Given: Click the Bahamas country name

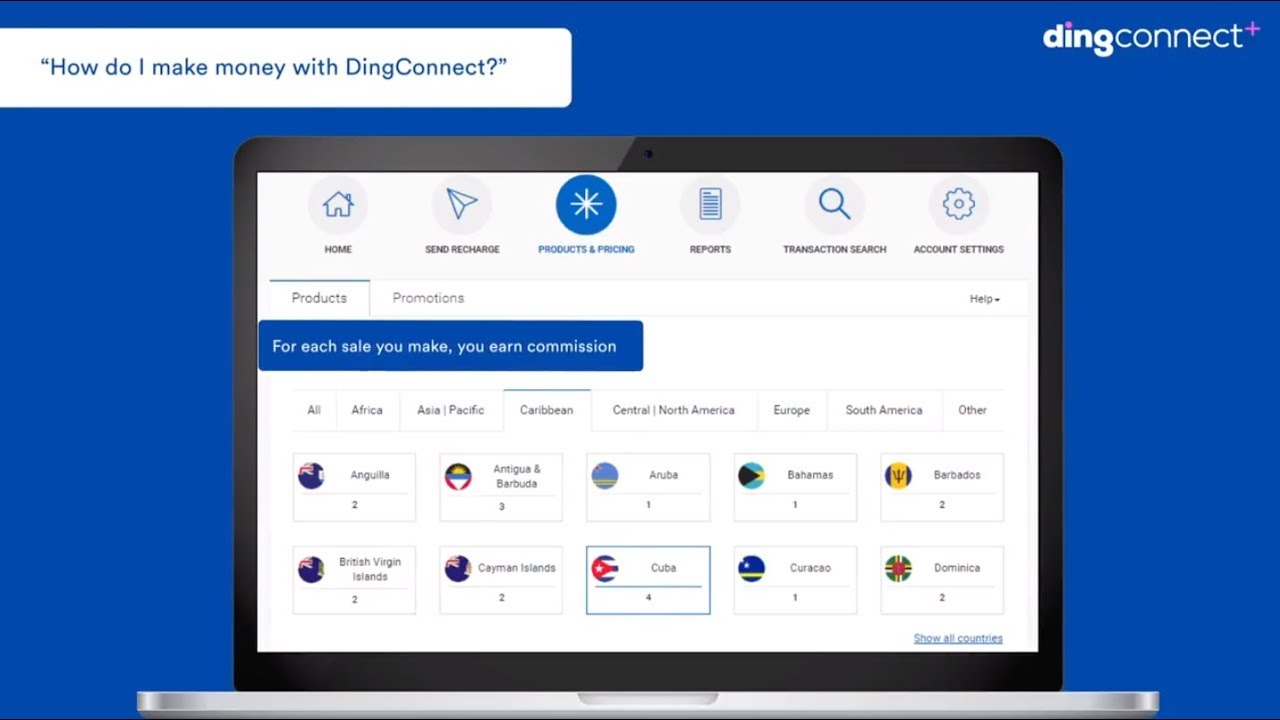Looking at the screenshot, I should pyautogui.click(x=810, y=476).
